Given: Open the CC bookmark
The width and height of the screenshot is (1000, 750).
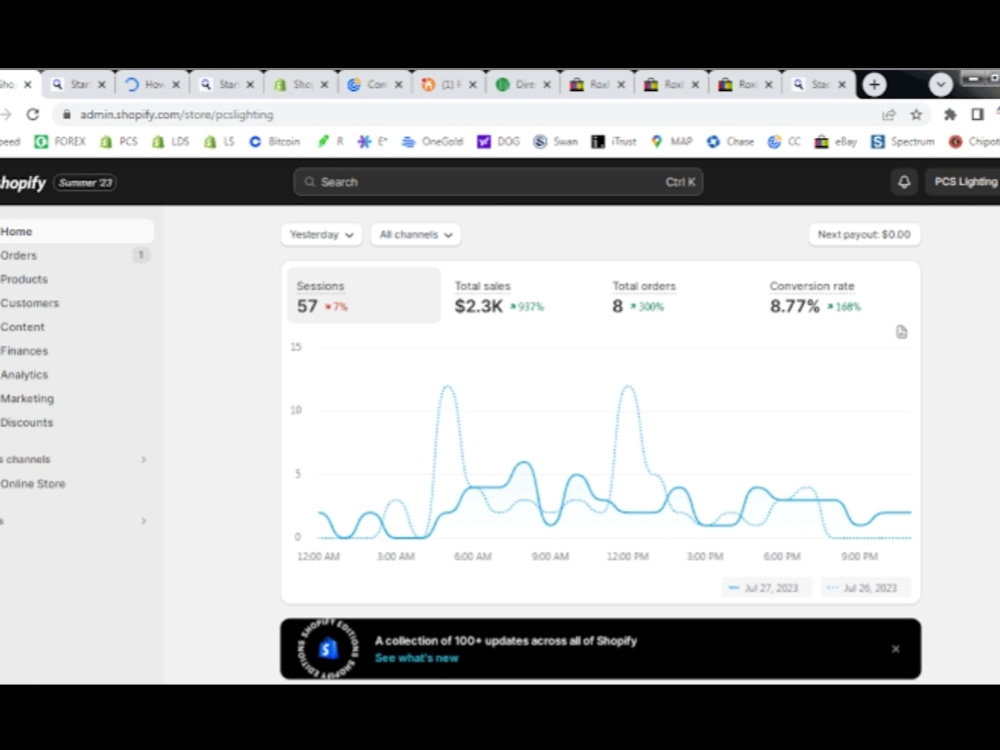Looking at the screenshot, I should (x=784, y=142).
